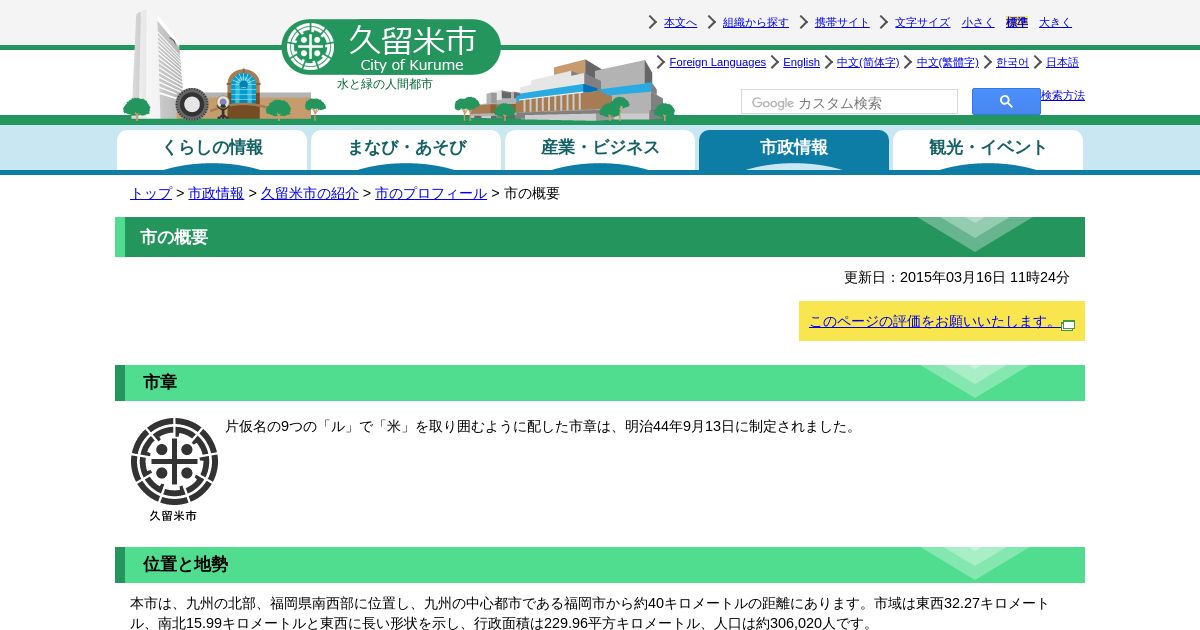Click the arrow icon before Foreign Languages
The width and height of the screenshot is (1200, 630).
[x=661, y=62]
